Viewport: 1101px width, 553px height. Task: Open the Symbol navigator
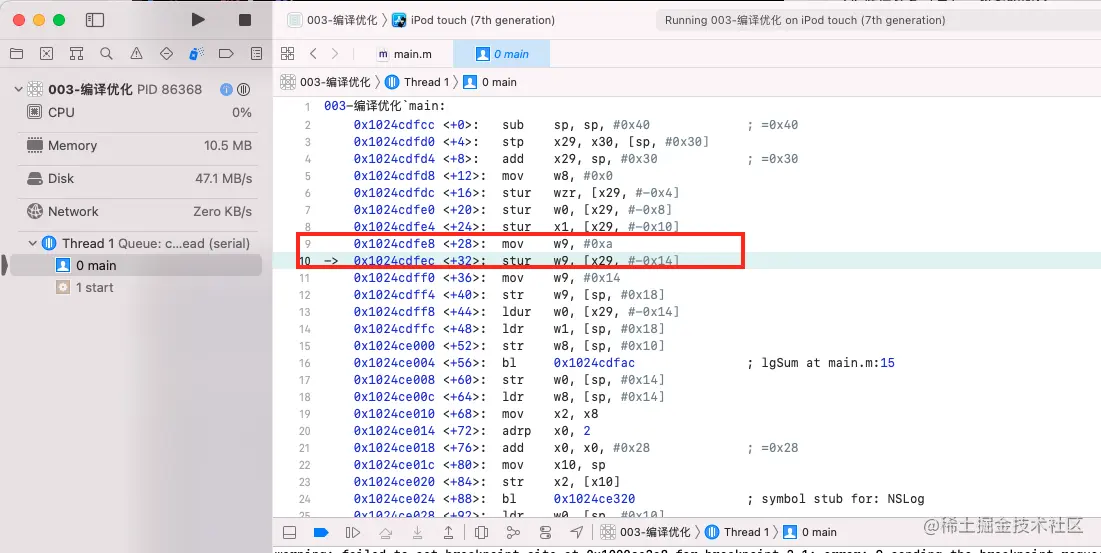[x=77, y=53]
